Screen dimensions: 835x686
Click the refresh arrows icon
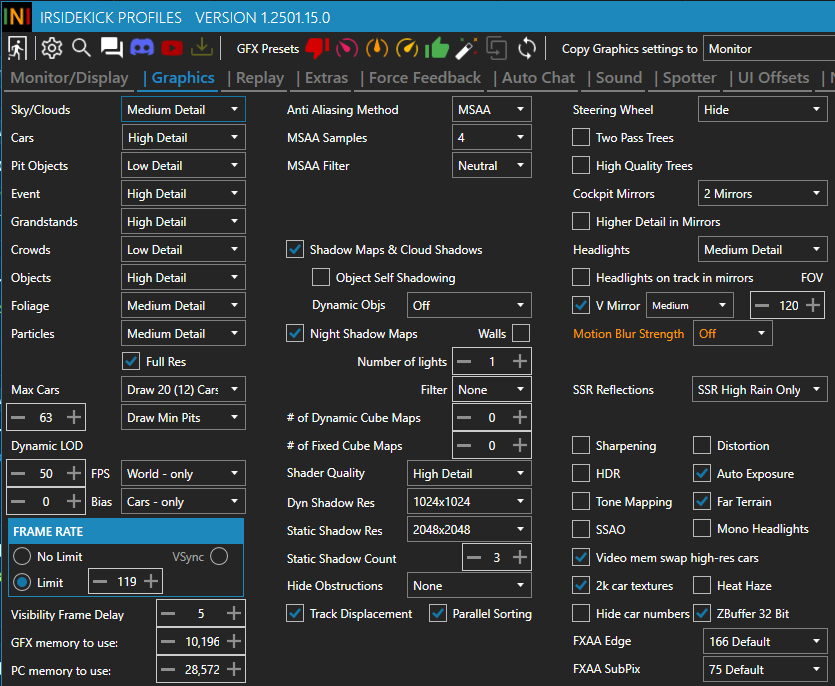[527, 48]
